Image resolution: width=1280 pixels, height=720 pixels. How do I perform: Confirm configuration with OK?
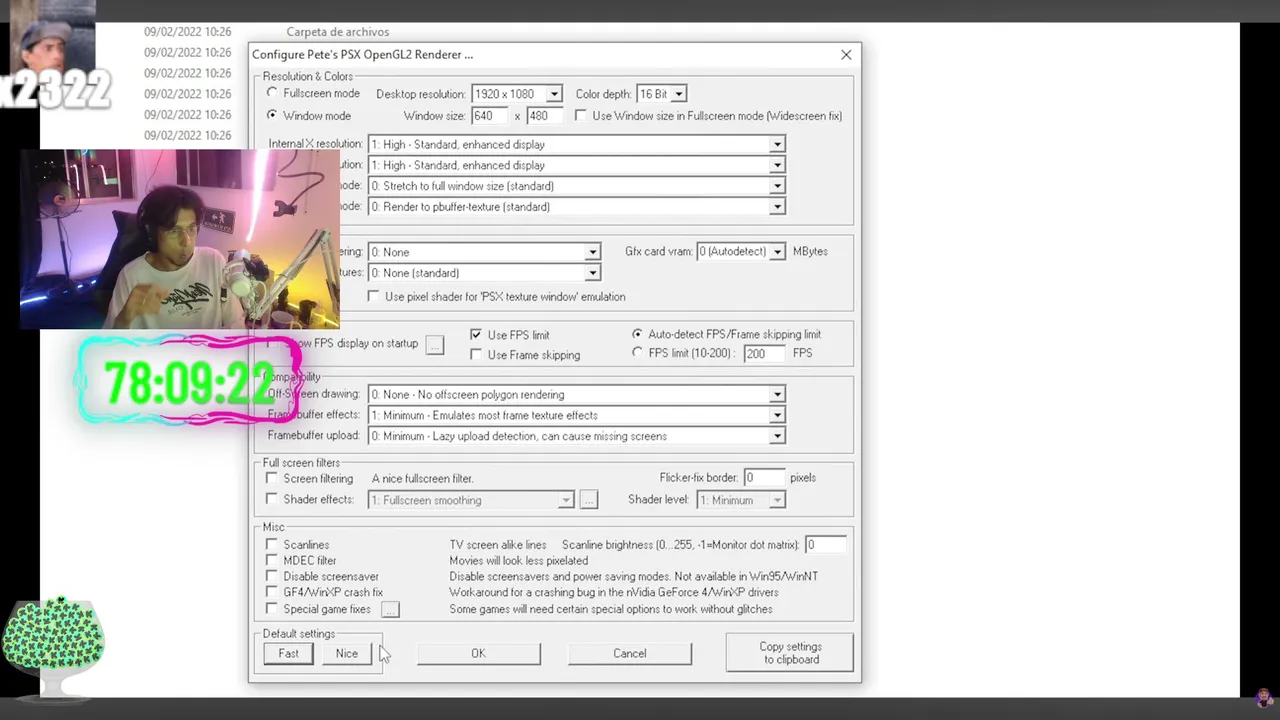pos(478,654)
